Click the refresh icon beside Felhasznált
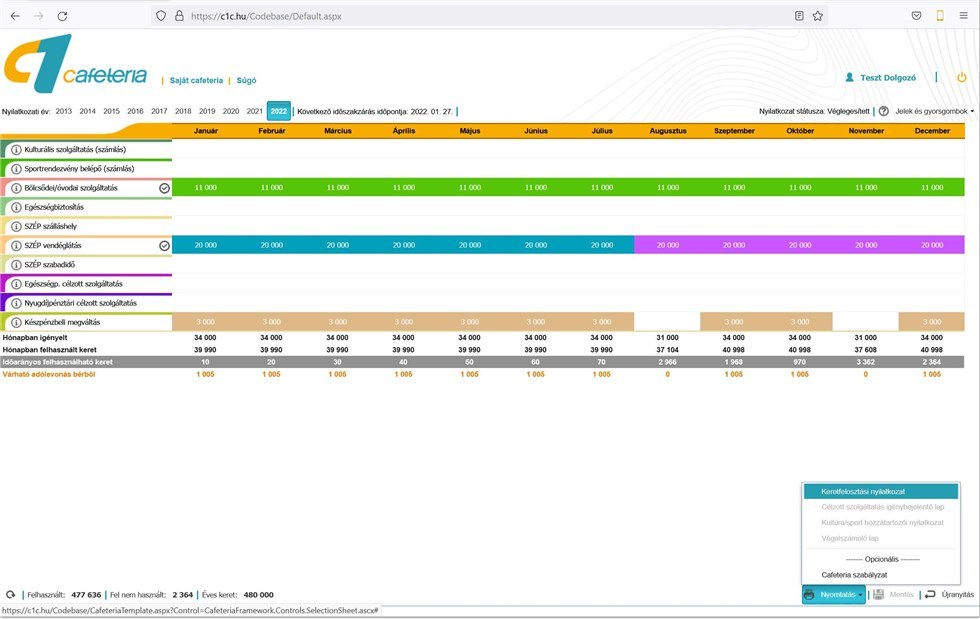 [11, 595]
